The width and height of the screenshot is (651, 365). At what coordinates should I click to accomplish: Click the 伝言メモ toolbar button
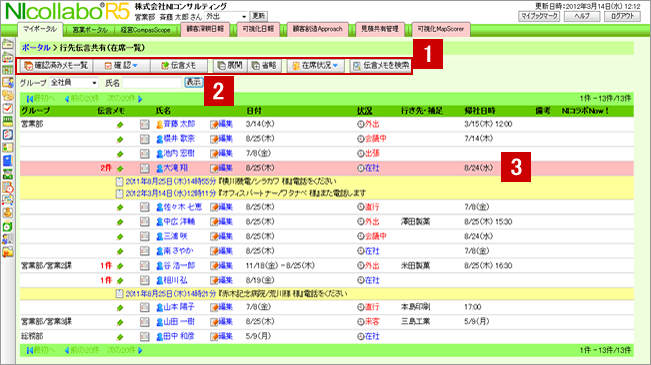click(179, 66)
